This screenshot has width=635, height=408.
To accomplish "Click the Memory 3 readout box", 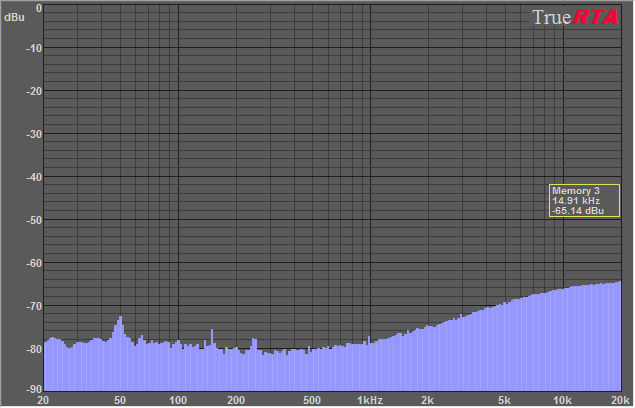I will (x=584, y=201).
